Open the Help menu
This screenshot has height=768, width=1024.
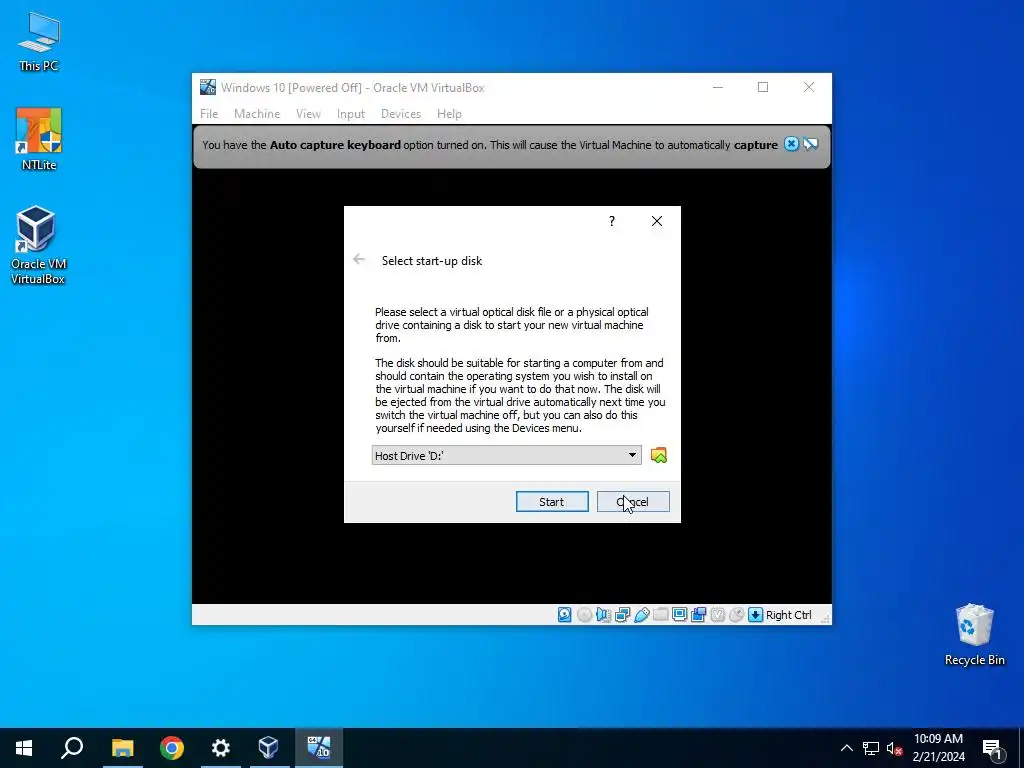click(449, 114)
